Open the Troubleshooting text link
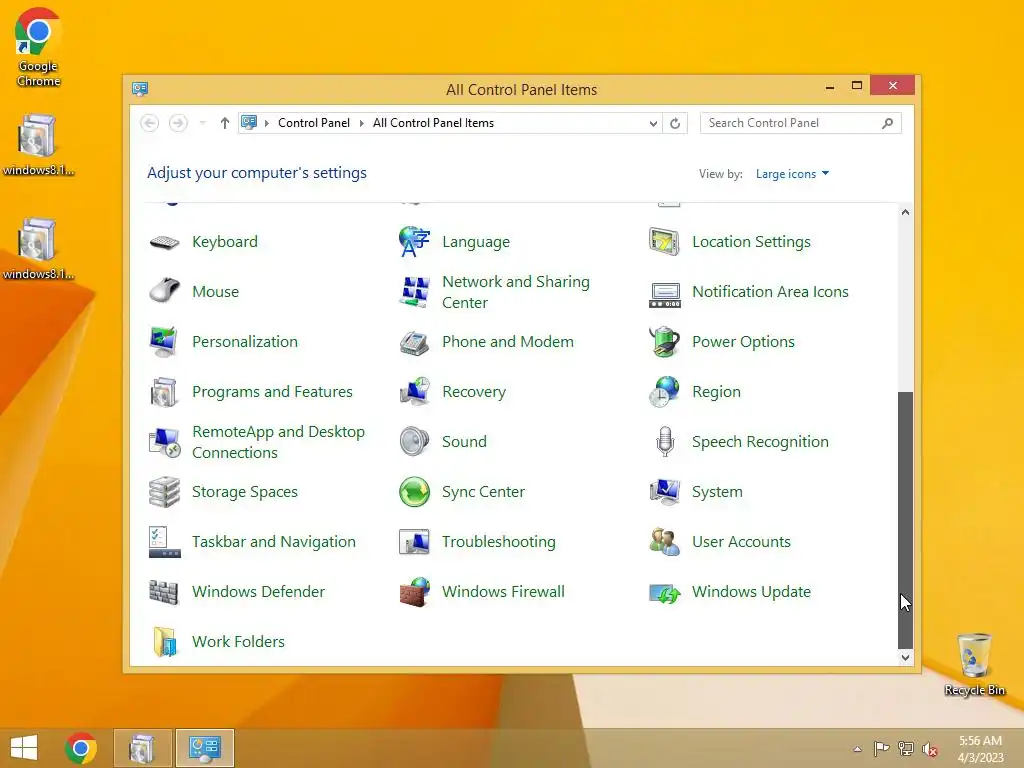Image resolution: width=1024 pixels, height=768 pixels. pyautogui.click(x=498, y=541)
